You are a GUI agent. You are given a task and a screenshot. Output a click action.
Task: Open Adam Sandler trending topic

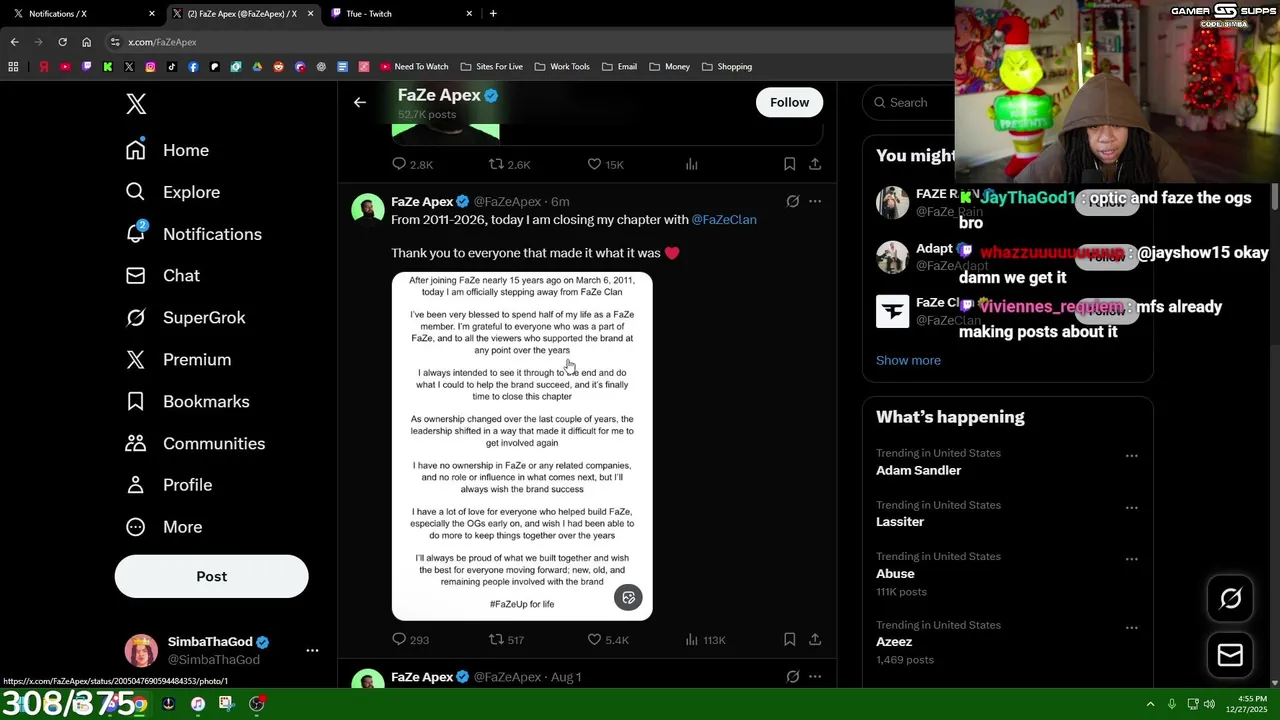pos(918,470)
